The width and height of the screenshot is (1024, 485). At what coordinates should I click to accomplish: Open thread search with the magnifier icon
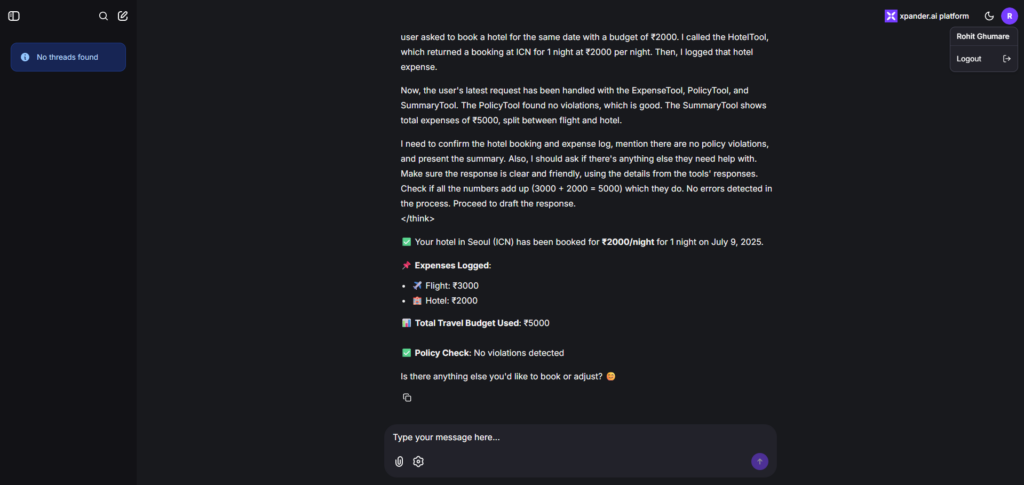tap(103, 16)
